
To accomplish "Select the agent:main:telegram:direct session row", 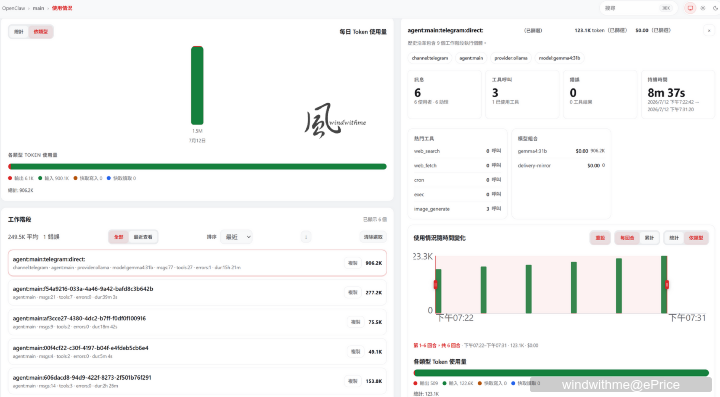I will [x=197, y=263].
